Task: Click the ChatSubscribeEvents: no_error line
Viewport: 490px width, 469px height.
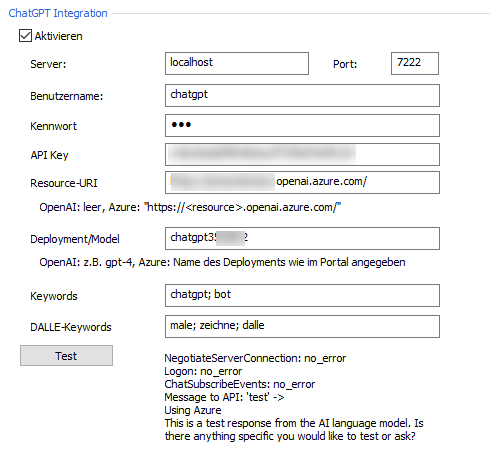Action: click(240, 384)
